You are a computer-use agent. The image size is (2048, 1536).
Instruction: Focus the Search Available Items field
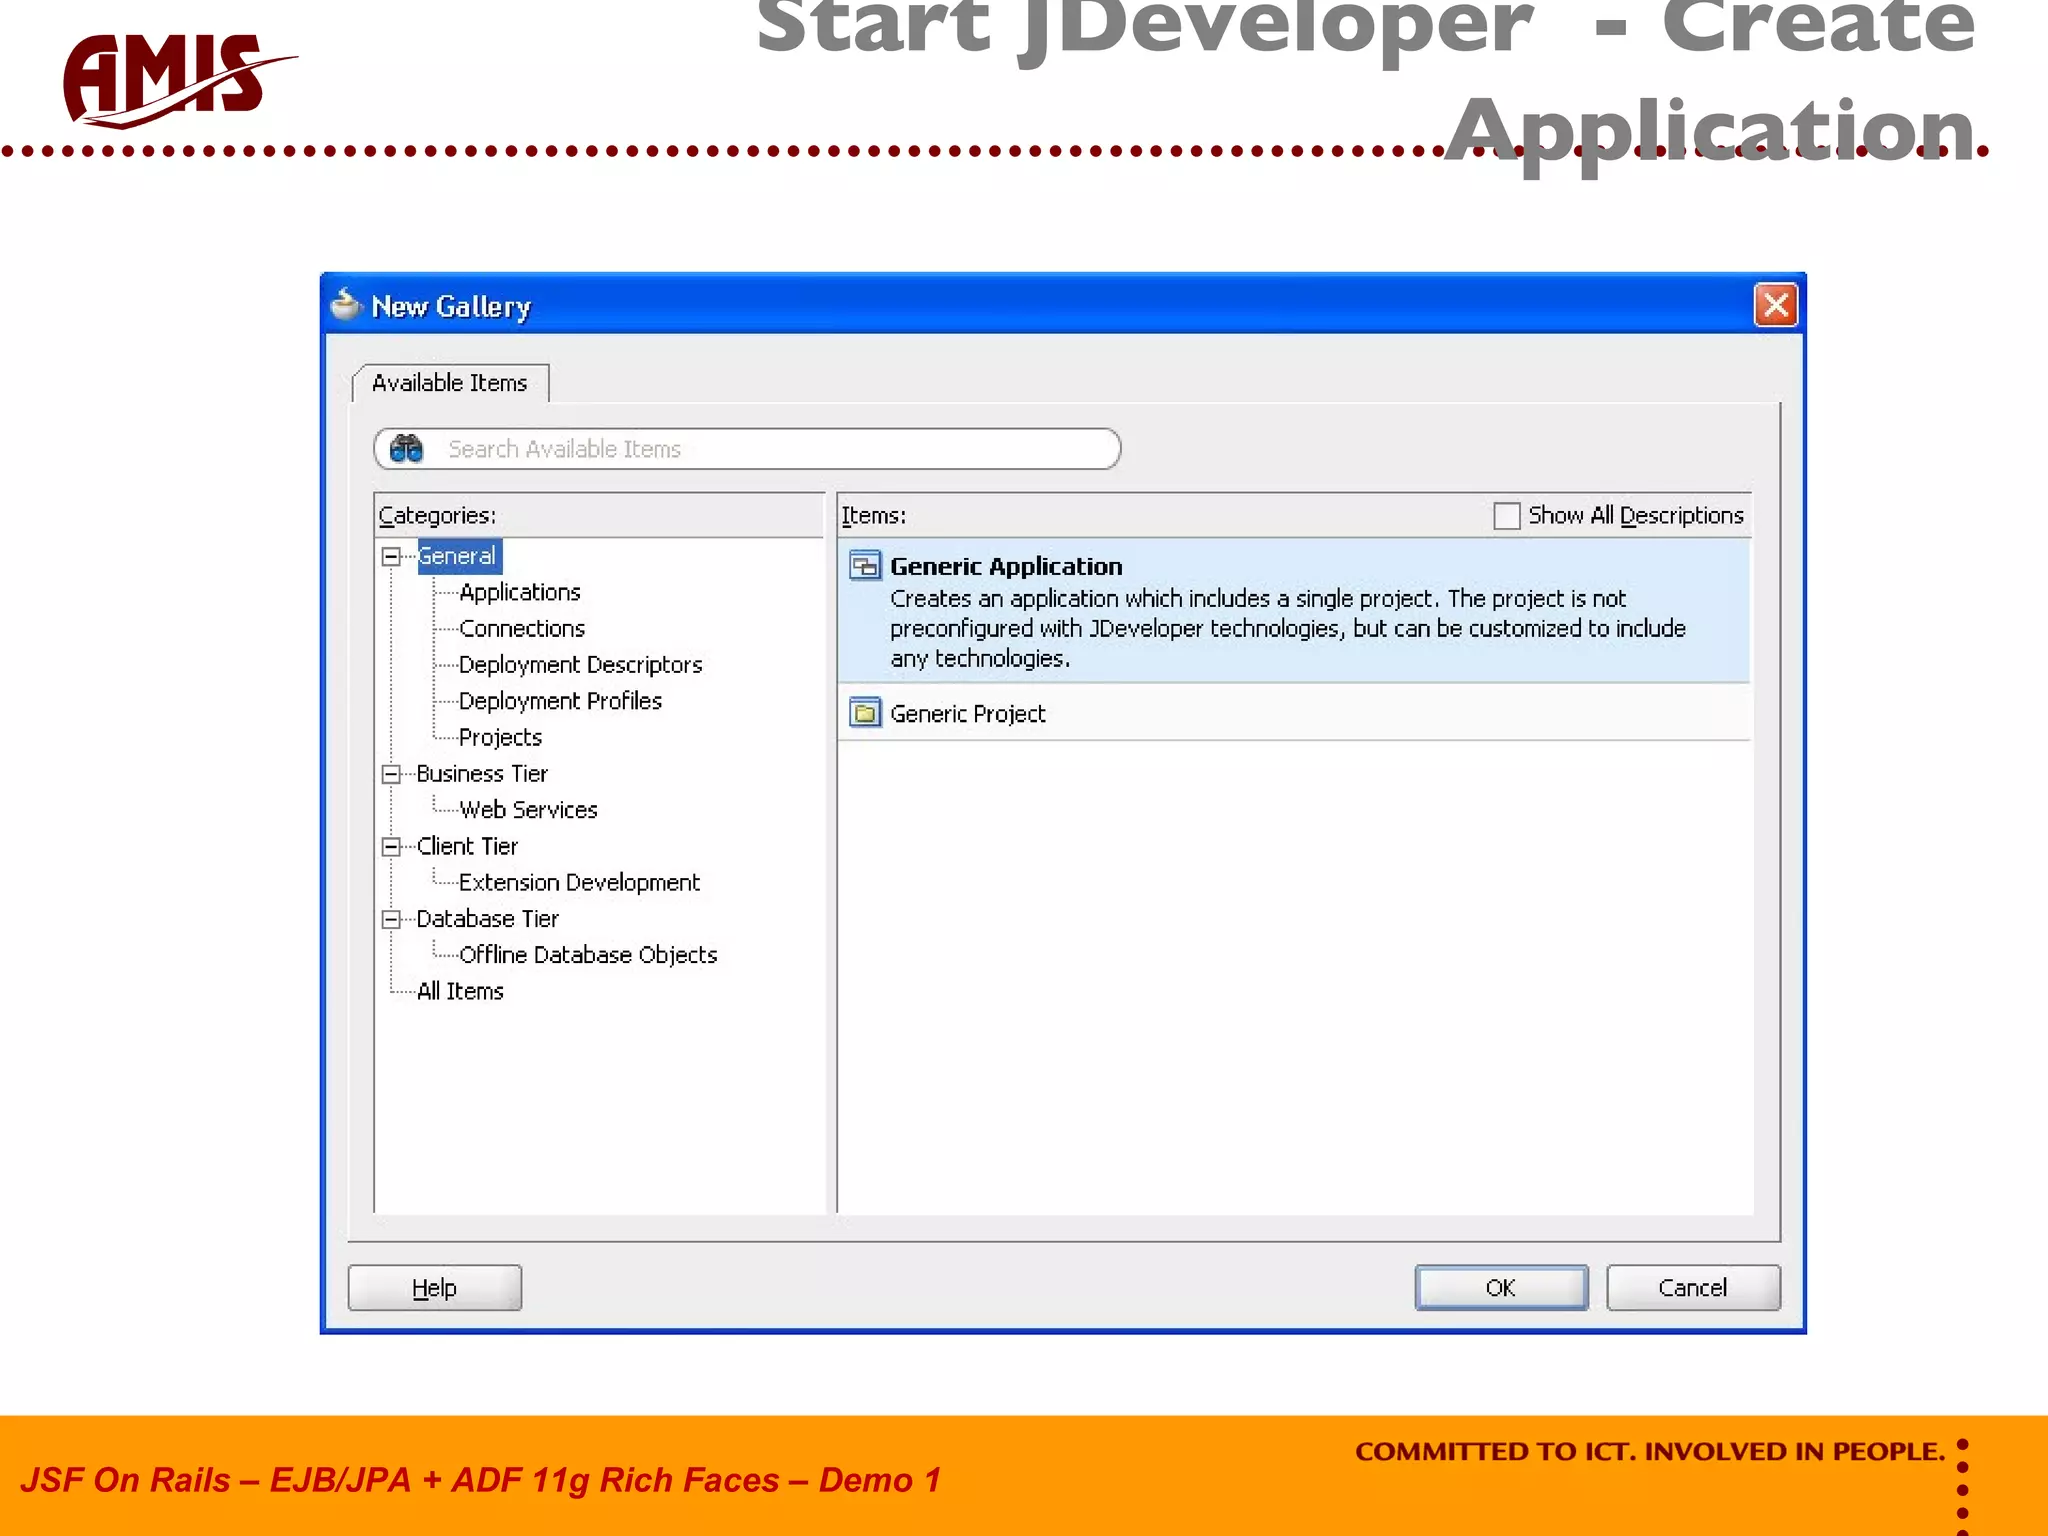[747, 449]
